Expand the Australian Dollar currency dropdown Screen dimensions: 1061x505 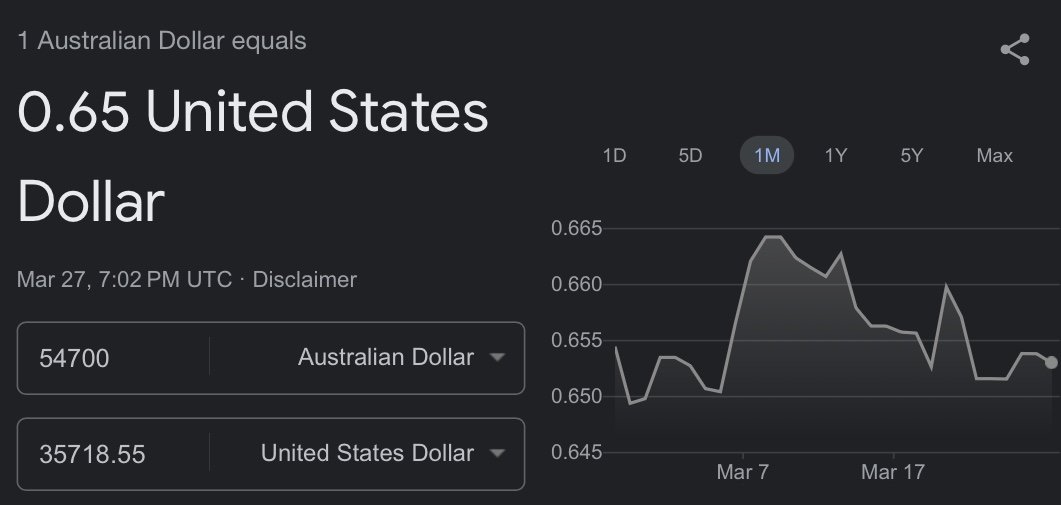[x=401, y=357]
